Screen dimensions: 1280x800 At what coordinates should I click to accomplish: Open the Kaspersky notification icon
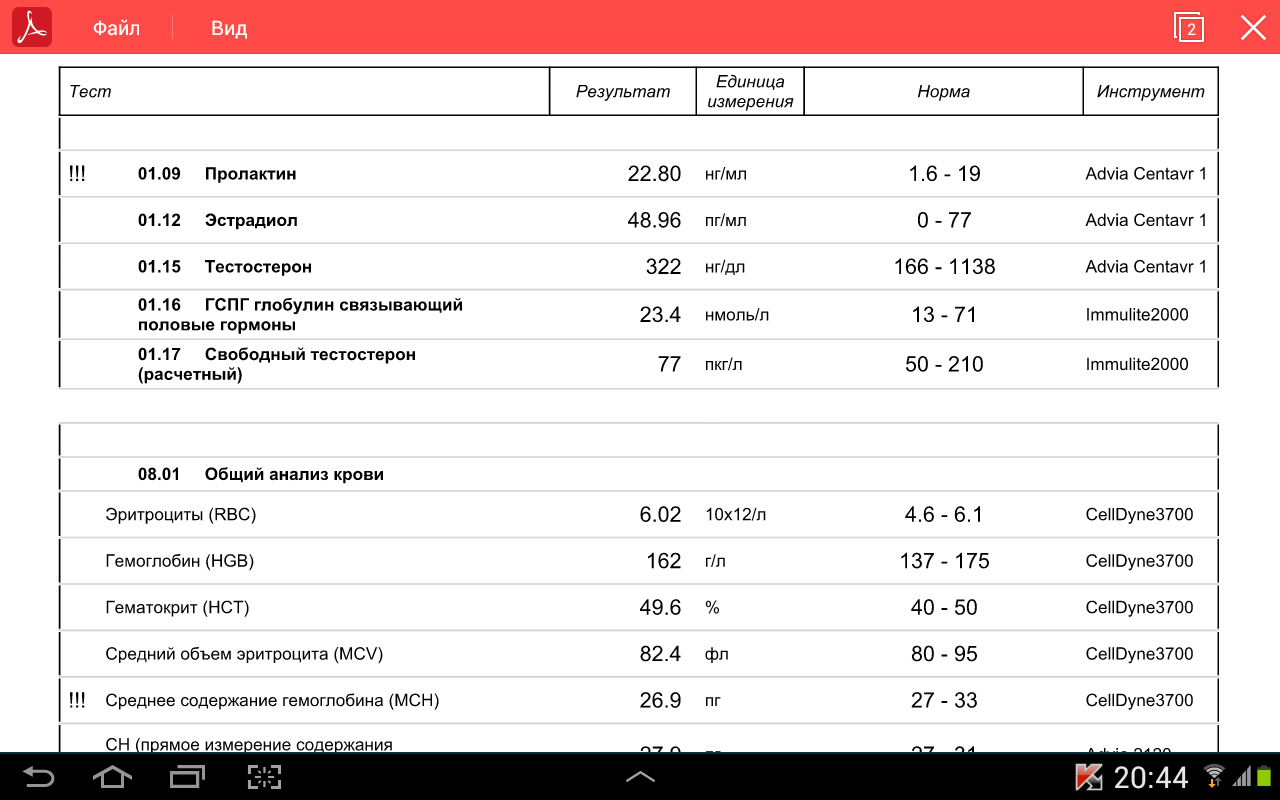1088,777
